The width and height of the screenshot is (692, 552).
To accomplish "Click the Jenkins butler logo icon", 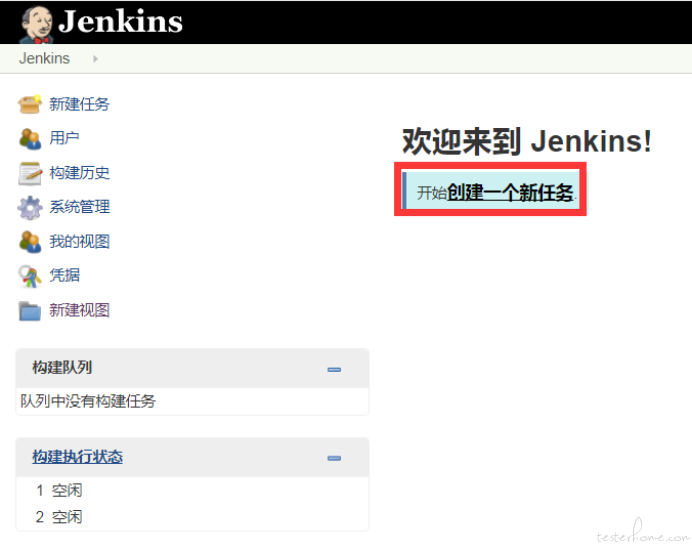I will [36, 24].
